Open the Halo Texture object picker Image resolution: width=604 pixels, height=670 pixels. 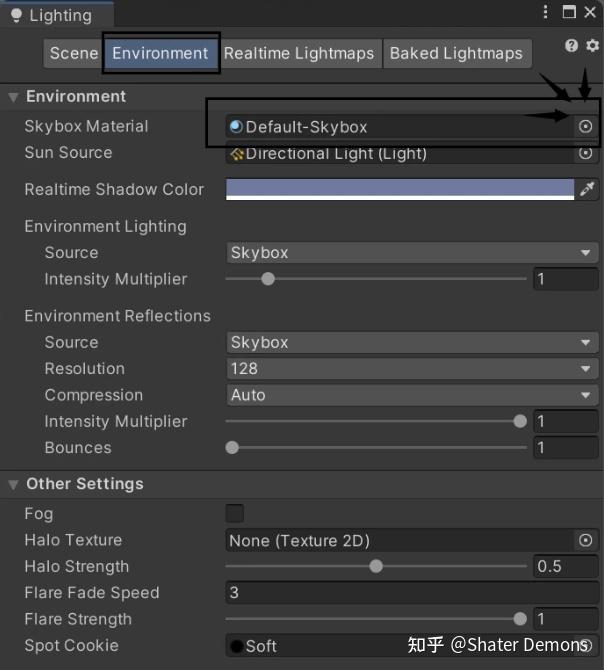click(x=585, y=540)
